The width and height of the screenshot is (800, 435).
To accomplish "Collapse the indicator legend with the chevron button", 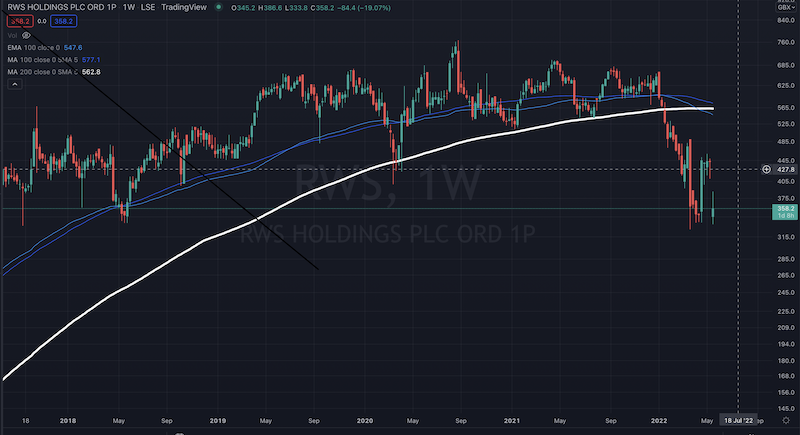I will coord(15,84).
